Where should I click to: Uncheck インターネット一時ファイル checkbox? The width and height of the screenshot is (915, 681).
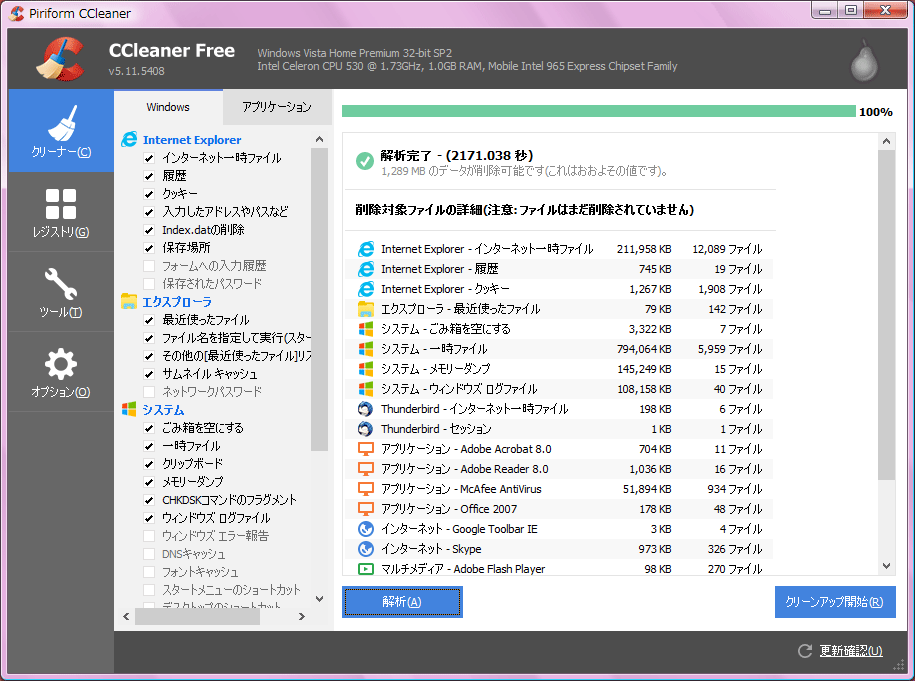149,158
